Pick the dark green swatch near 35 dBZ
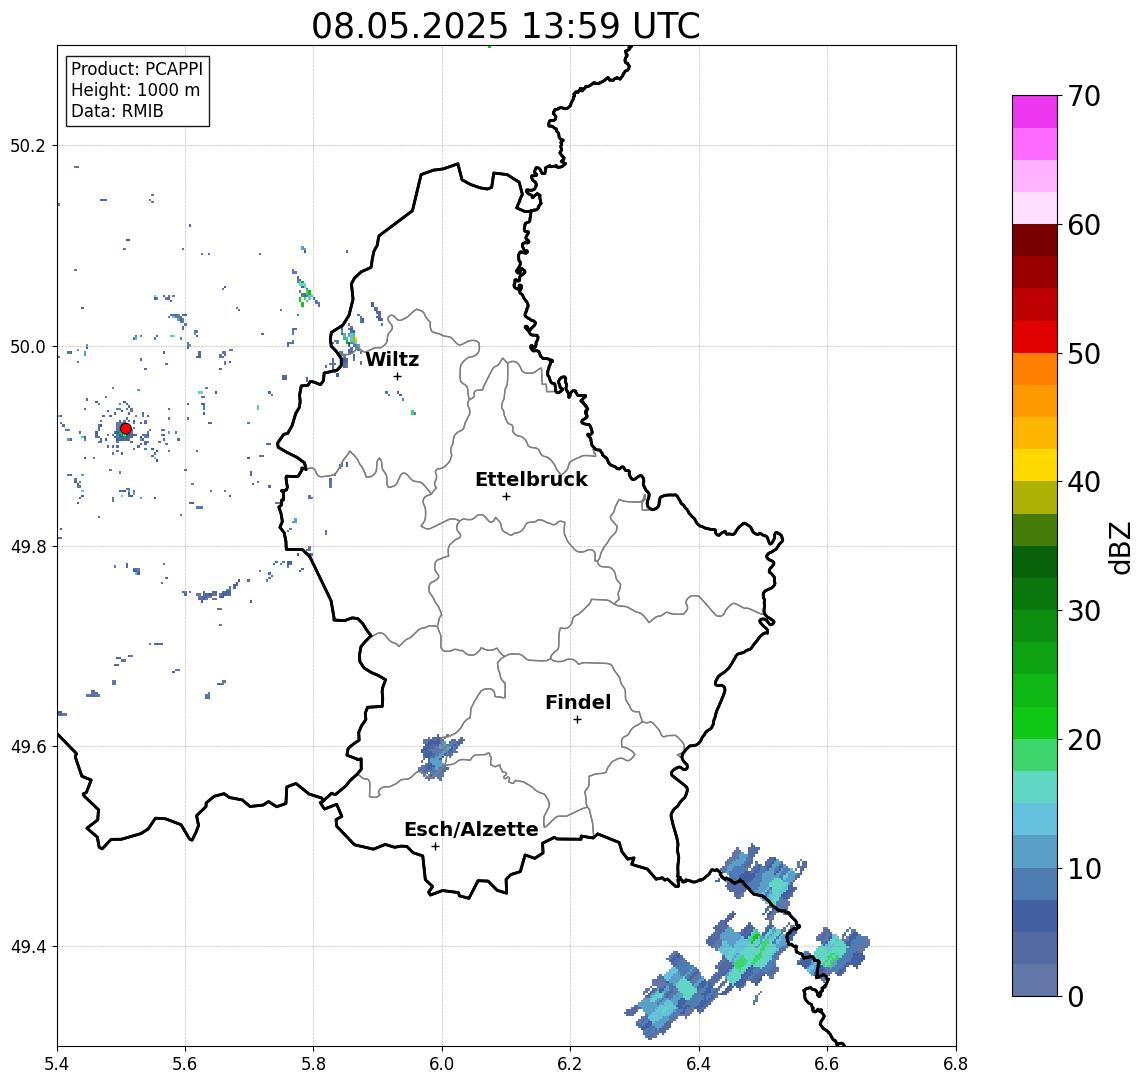Screen dimensions: 1145x1084 tap(1035, 562)
